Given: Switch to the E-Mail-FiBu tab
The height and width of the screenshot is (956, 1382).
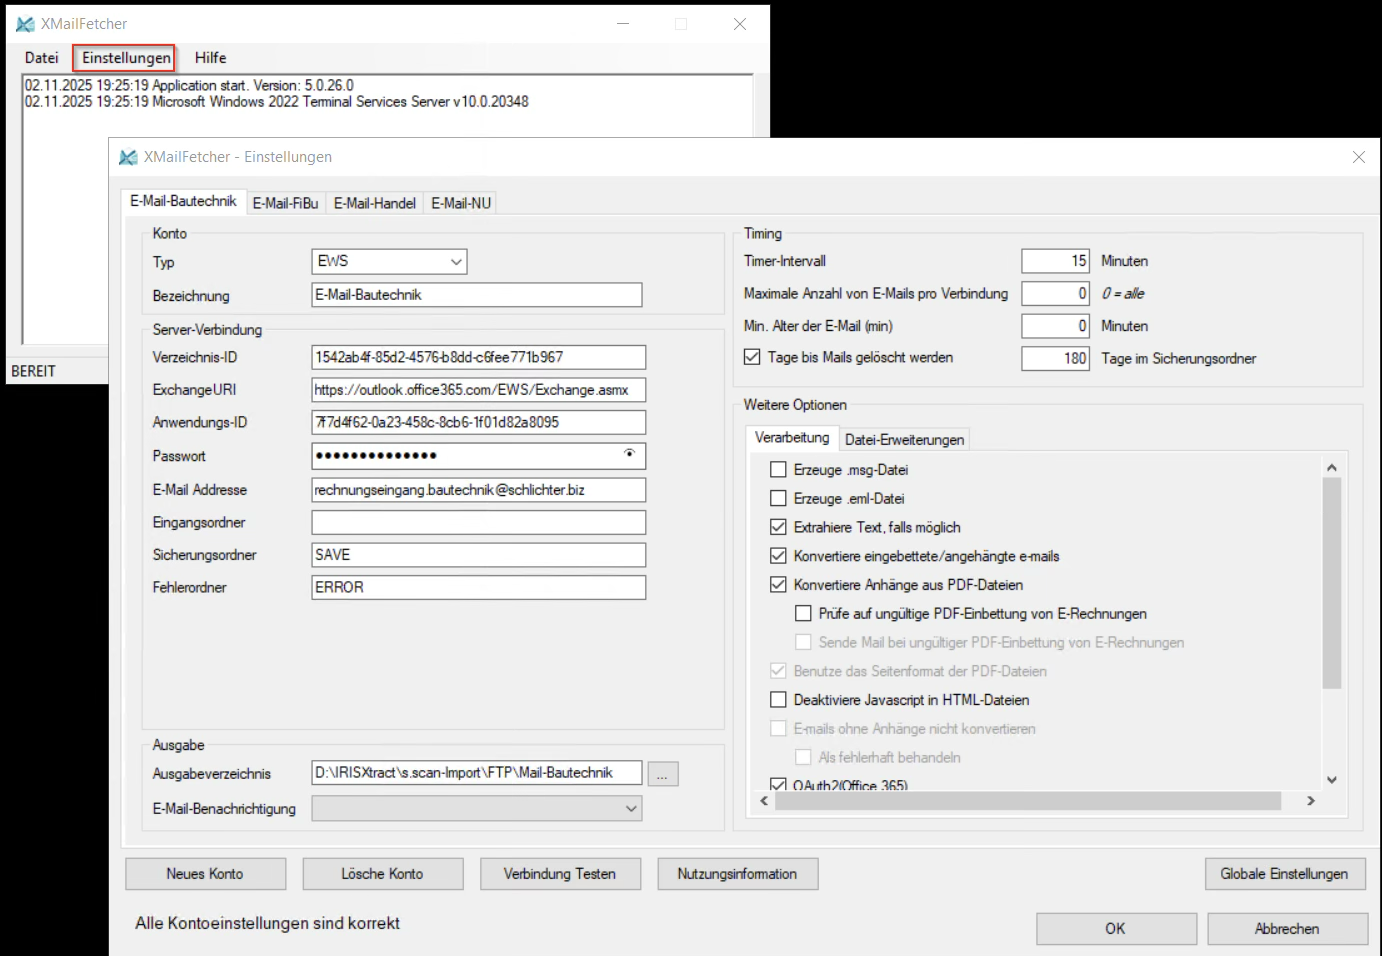Looking at the screenshot, I should (285, 203).
